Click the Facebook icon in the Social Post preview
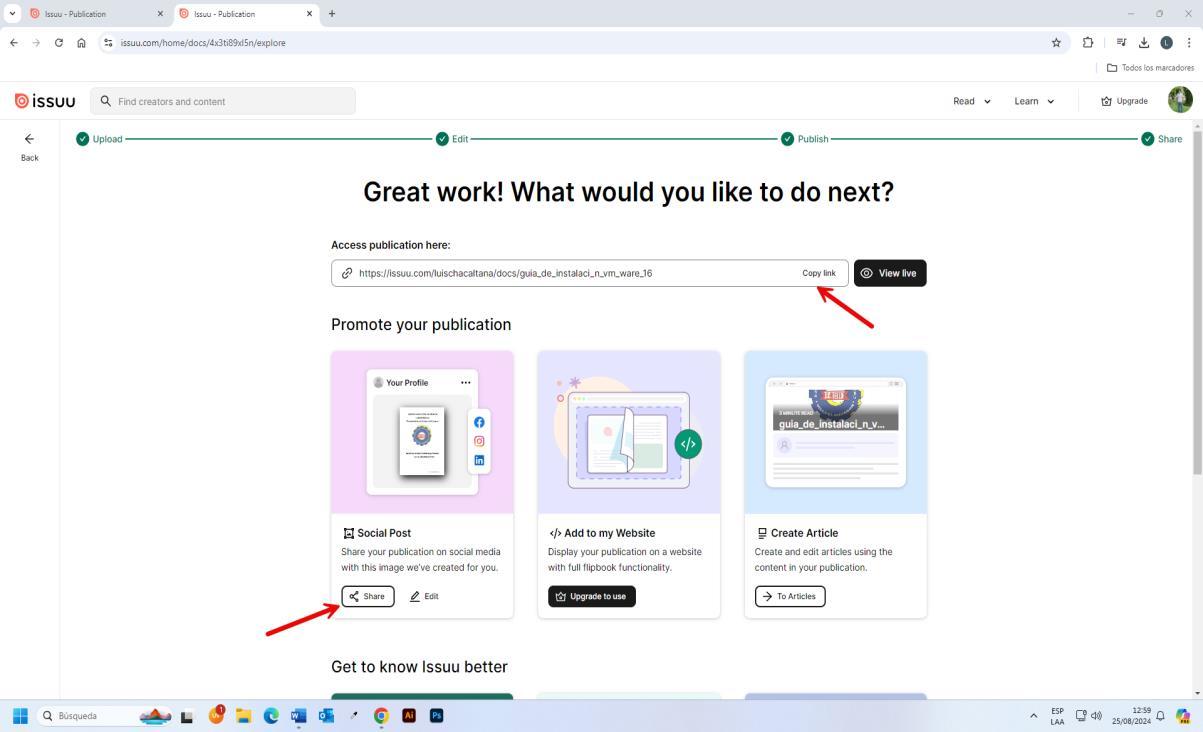Viewport: 1203px width, 732px height. 479,422
